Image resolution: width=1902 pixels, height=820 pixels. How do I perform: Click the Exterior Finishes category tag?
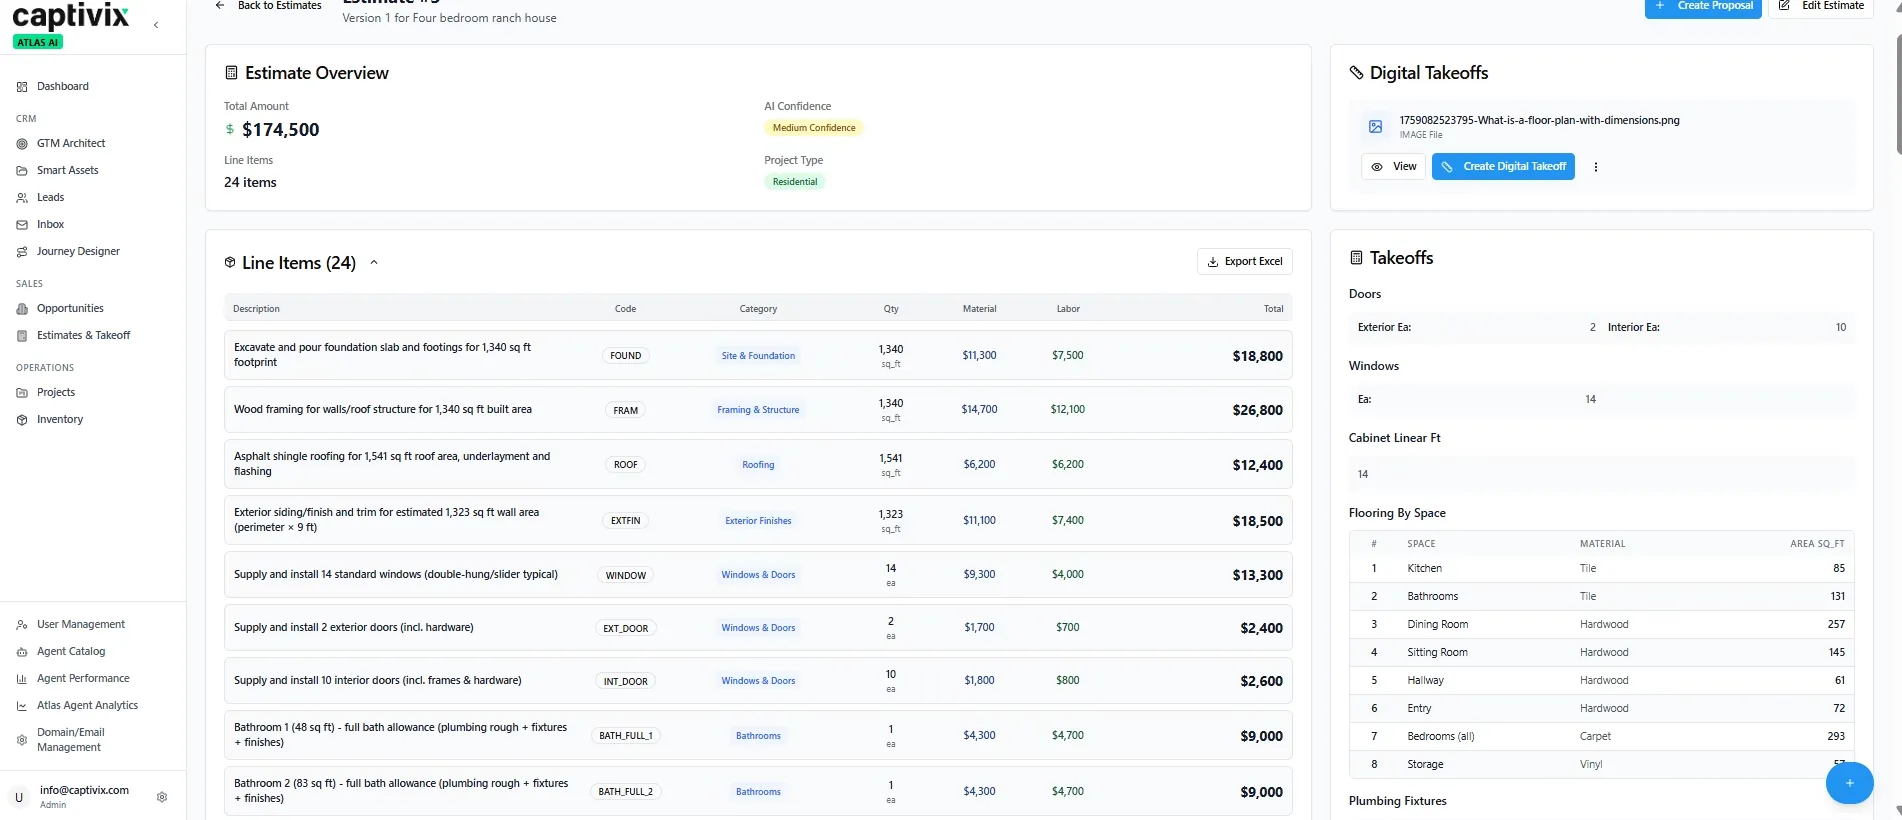(758, 521)
